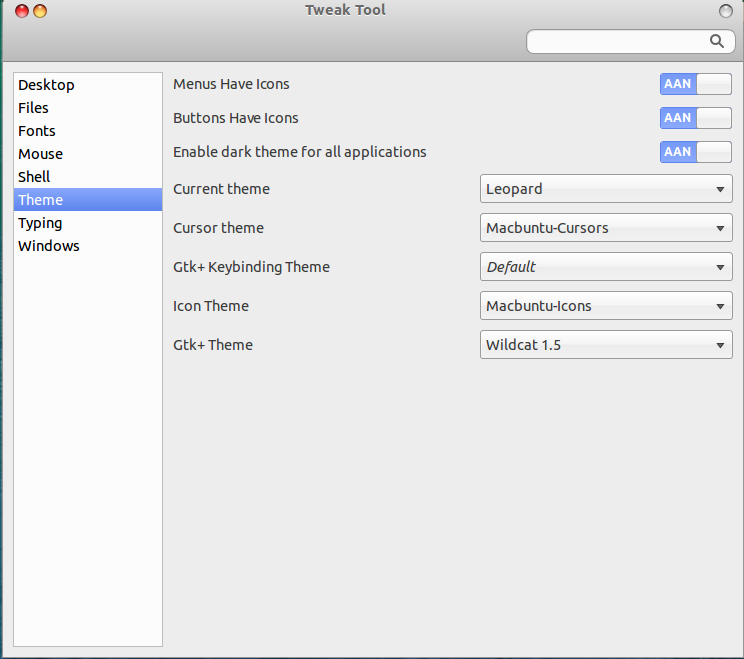Expand the Icon Theme dropdown

(x=606, y=306)
